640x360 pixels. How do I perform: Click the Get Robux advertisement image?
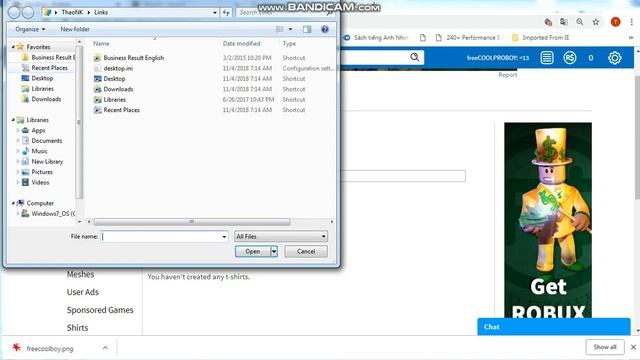[x=548, y=220]
